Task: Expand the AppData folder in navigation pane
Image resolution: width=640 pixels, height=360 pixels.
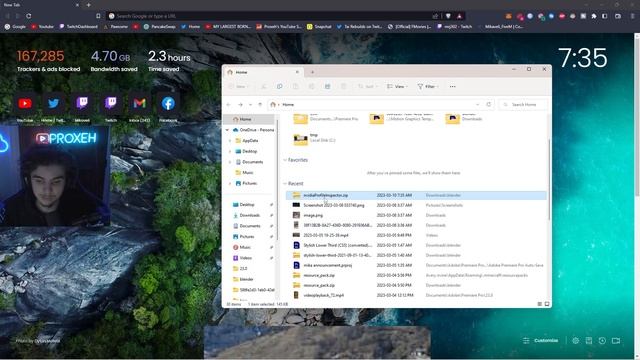Action: pyautogui.click(x=230, y=140)
